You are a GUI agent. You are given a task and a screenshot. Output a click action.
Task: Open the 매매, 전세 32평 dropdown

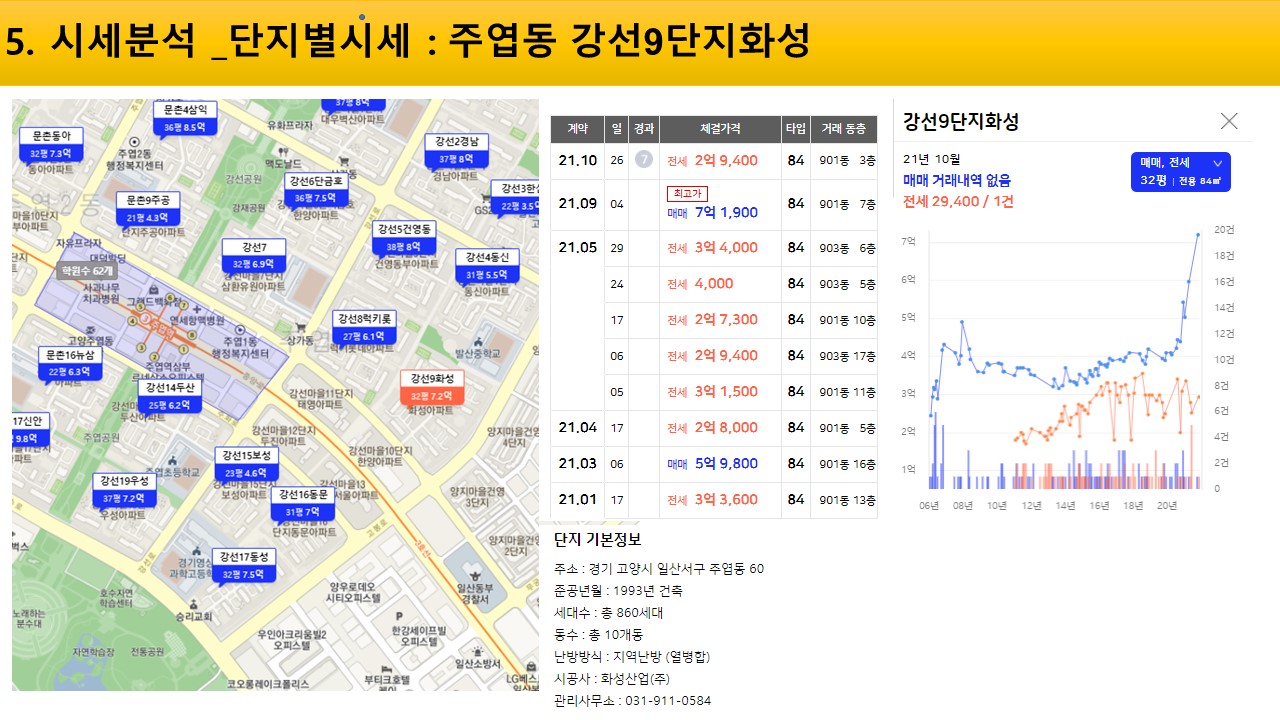[1180, 172]
